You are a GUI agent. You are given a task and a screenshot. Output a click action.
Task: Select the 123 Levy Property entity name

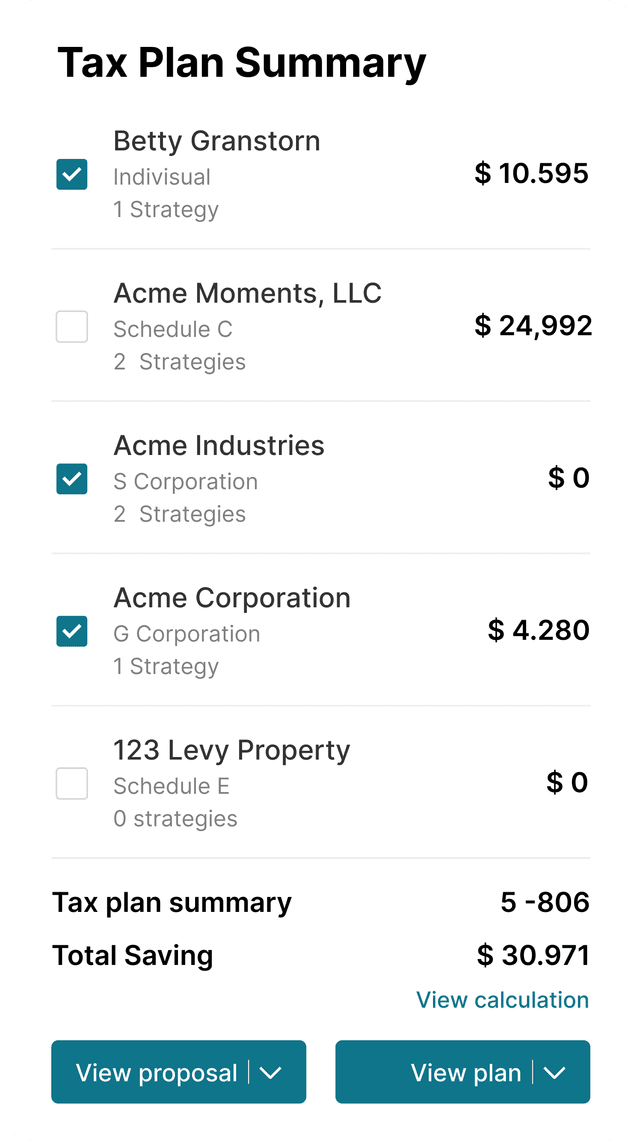pos(232,750)
